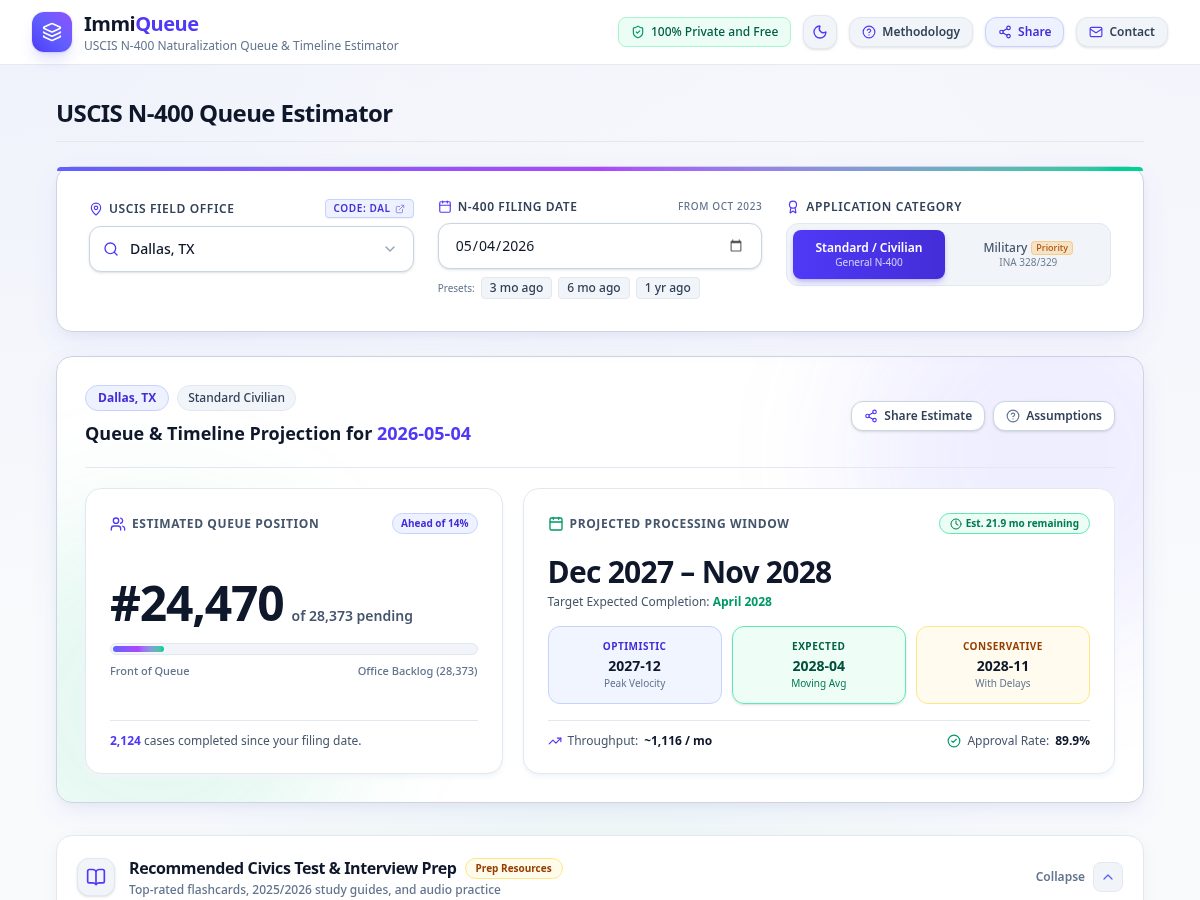This screenshot has height=900, width=1200.
Task: Click the #24,470 queue number
Action: click(197, 603)
